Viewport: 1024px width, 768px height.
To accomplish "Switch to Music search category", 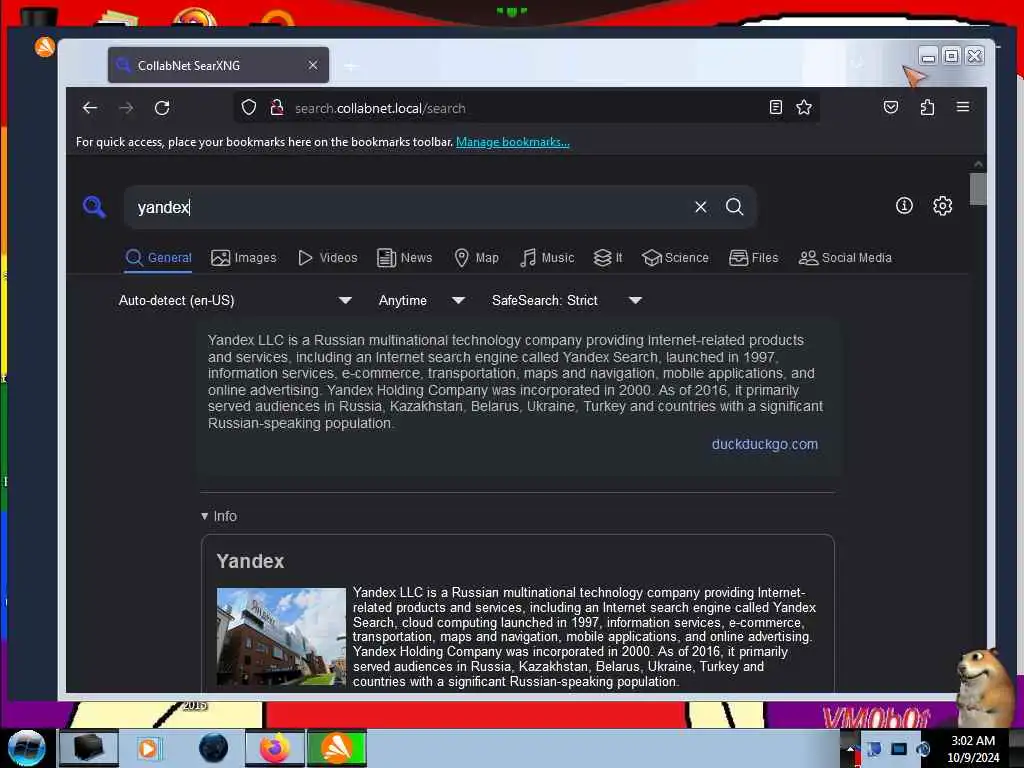I will point(547,258).
